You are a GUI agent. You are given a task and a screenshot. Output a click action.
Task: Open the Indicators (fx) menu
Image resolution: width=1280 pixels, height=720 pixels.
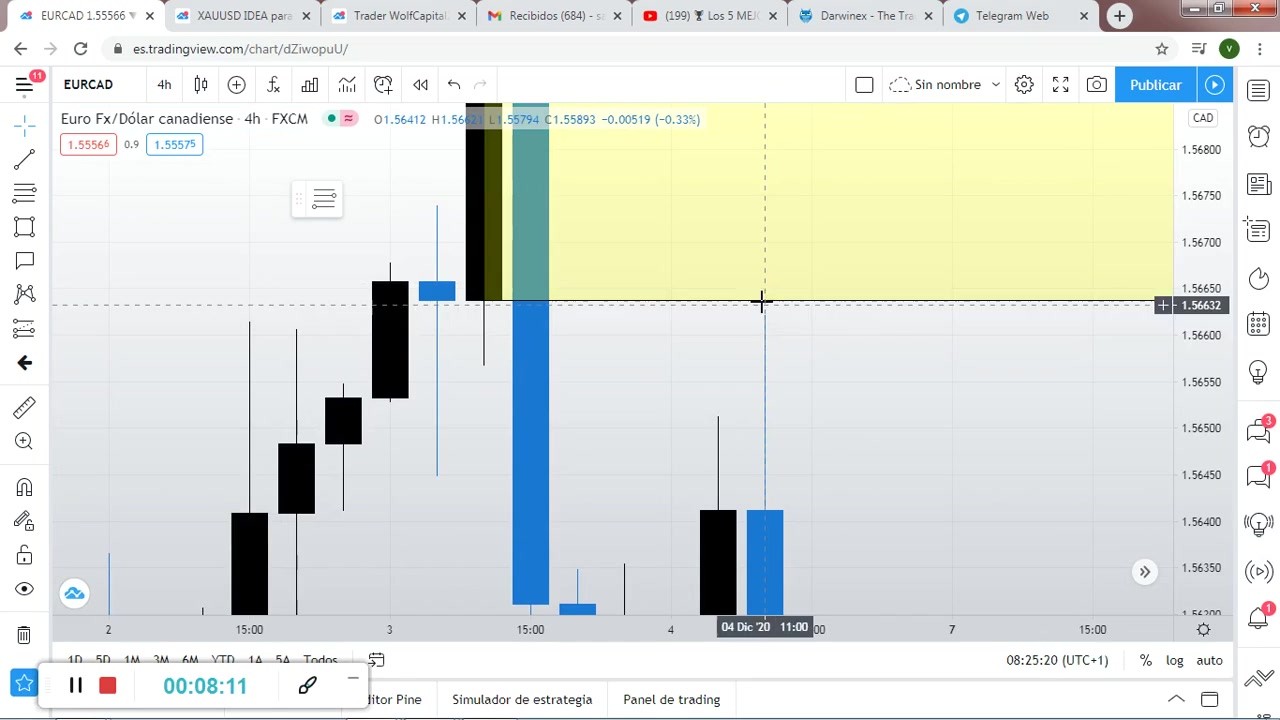273,85
